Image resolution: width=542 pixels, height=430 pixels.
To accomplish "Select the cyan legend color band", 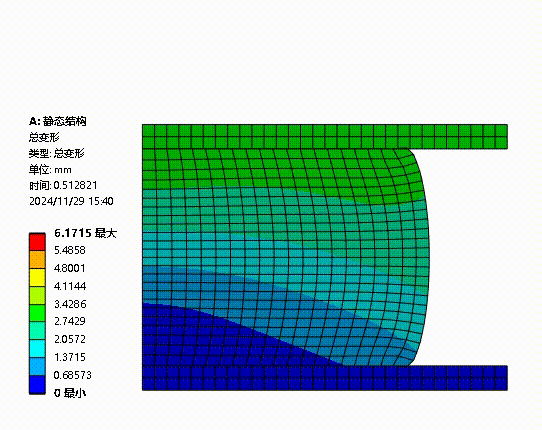I will (37, 349).
